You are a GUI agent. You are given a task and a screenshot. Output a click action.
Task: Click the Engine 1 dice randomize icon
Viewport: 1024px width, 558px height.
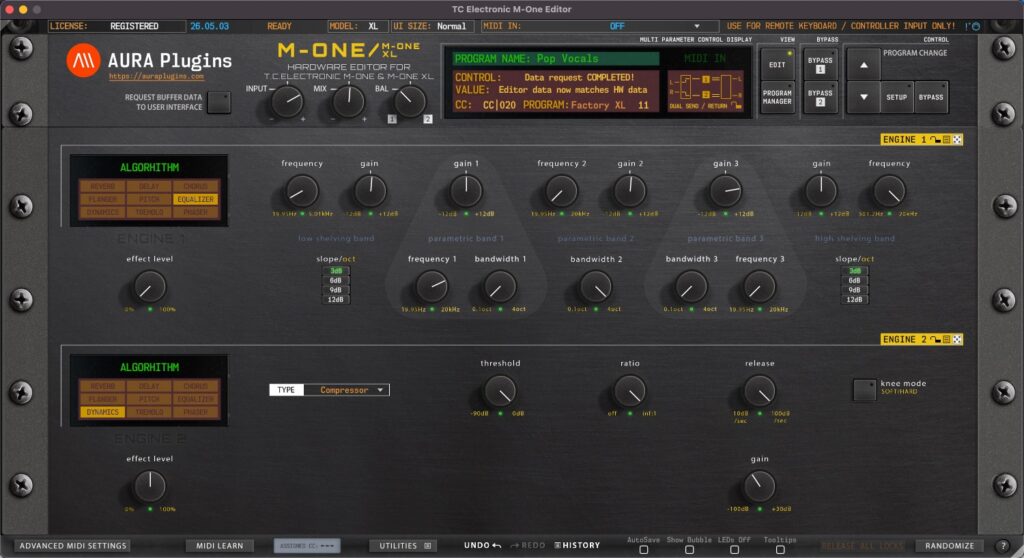tap(957, 140)
